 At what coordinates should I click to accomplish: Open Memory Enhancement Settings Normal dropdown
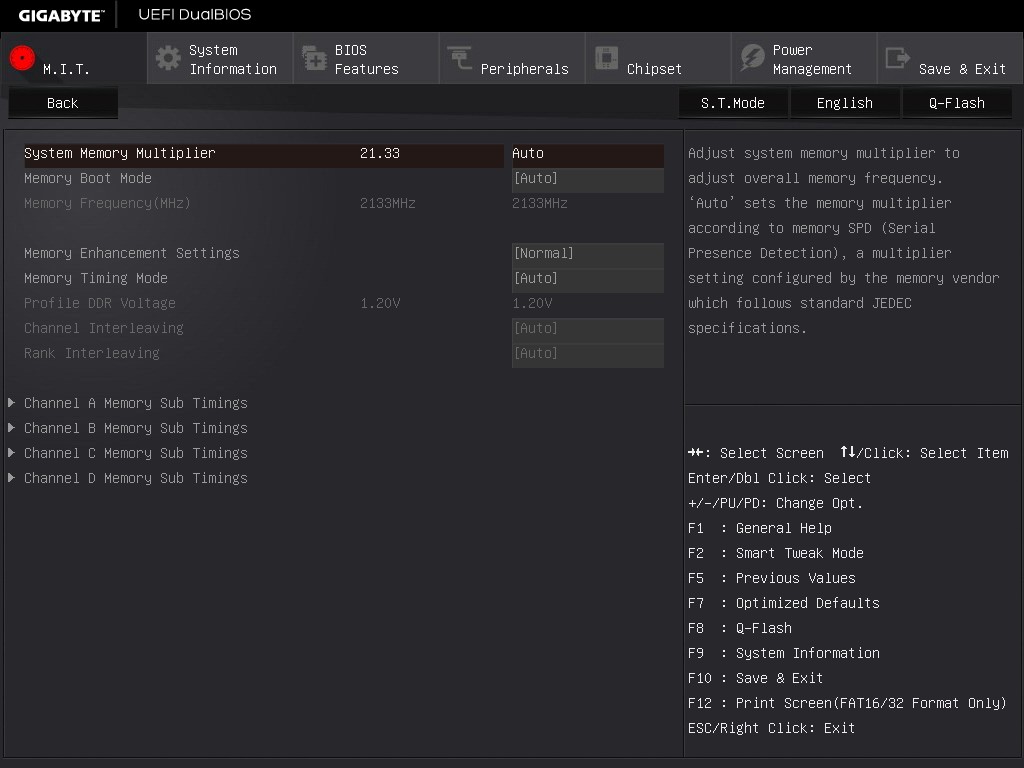[588, 255]
